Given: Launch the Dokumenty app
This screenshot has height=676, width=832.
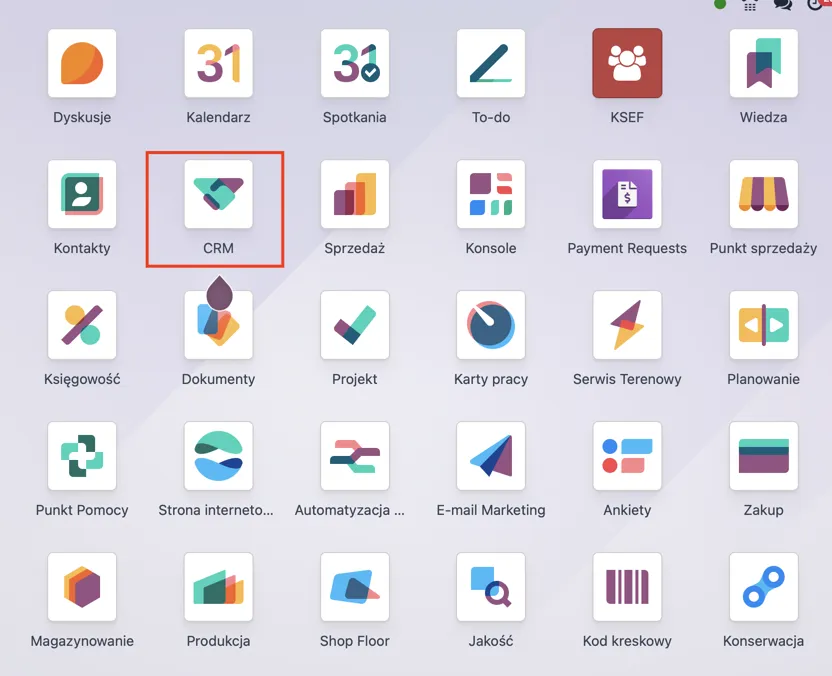Looking at the screenshot, I should click(218, 325).
